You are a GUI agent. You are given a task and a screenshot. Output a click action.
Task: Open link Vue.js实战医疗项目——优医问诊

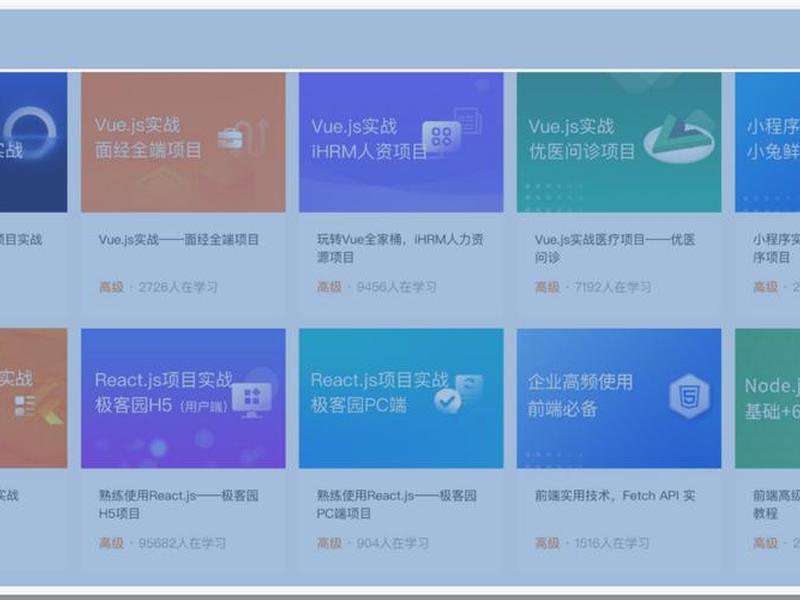(615, 248)
